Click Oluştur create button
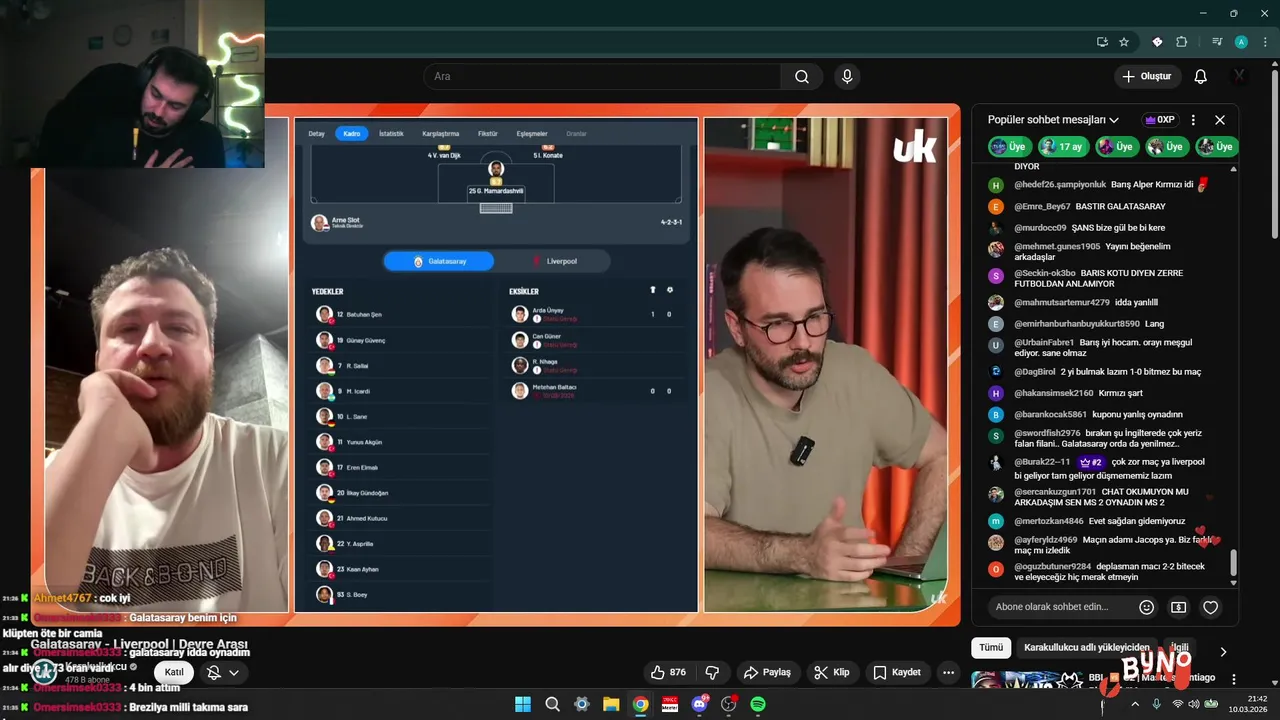1280x720 pixels. coord(1148,76)
